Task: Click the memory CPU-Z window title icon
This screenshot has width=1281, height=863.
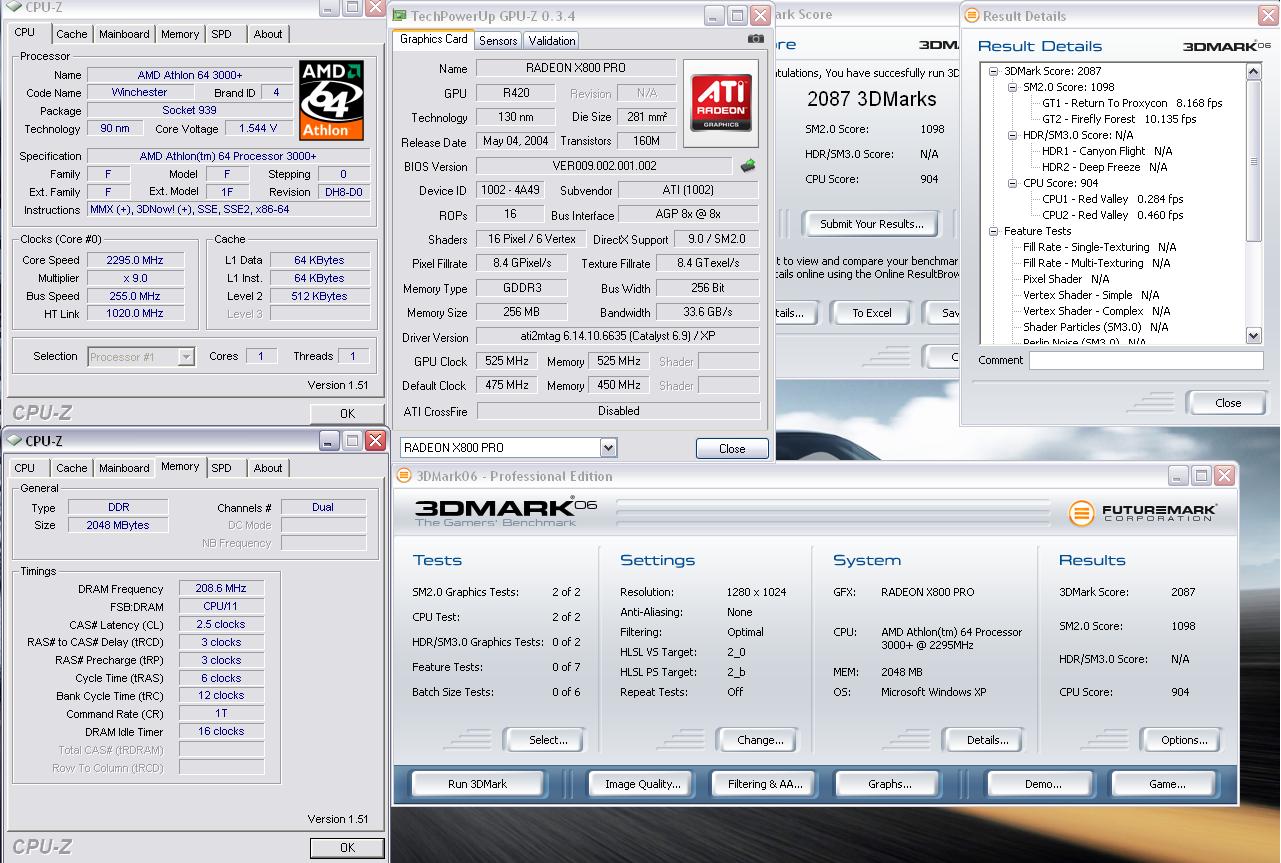Action: pos(14,441)
